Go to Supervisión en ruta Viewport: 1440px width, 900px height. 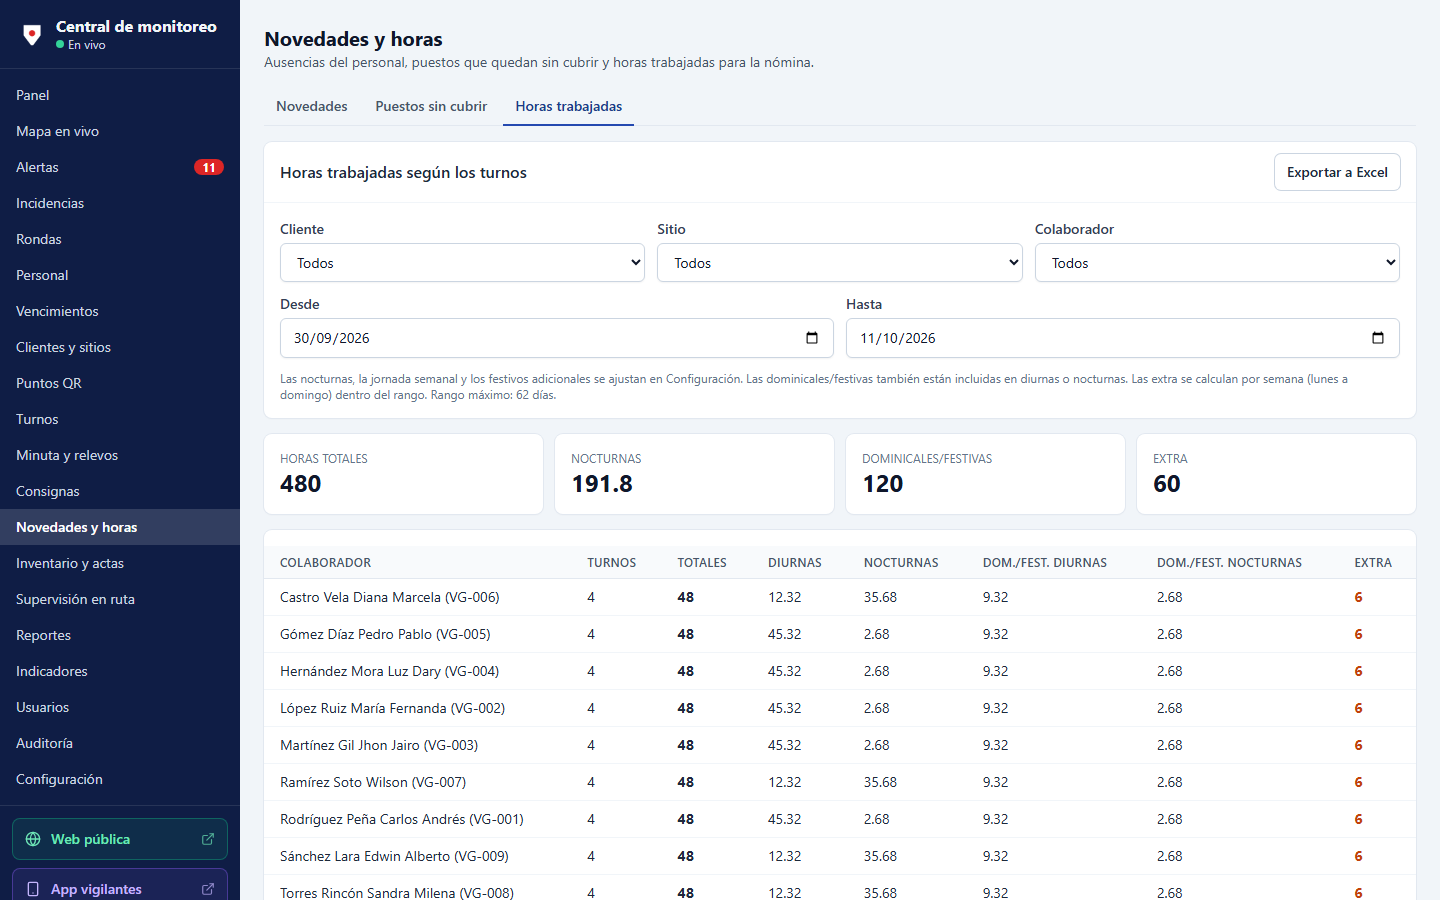tap(120, 599)
